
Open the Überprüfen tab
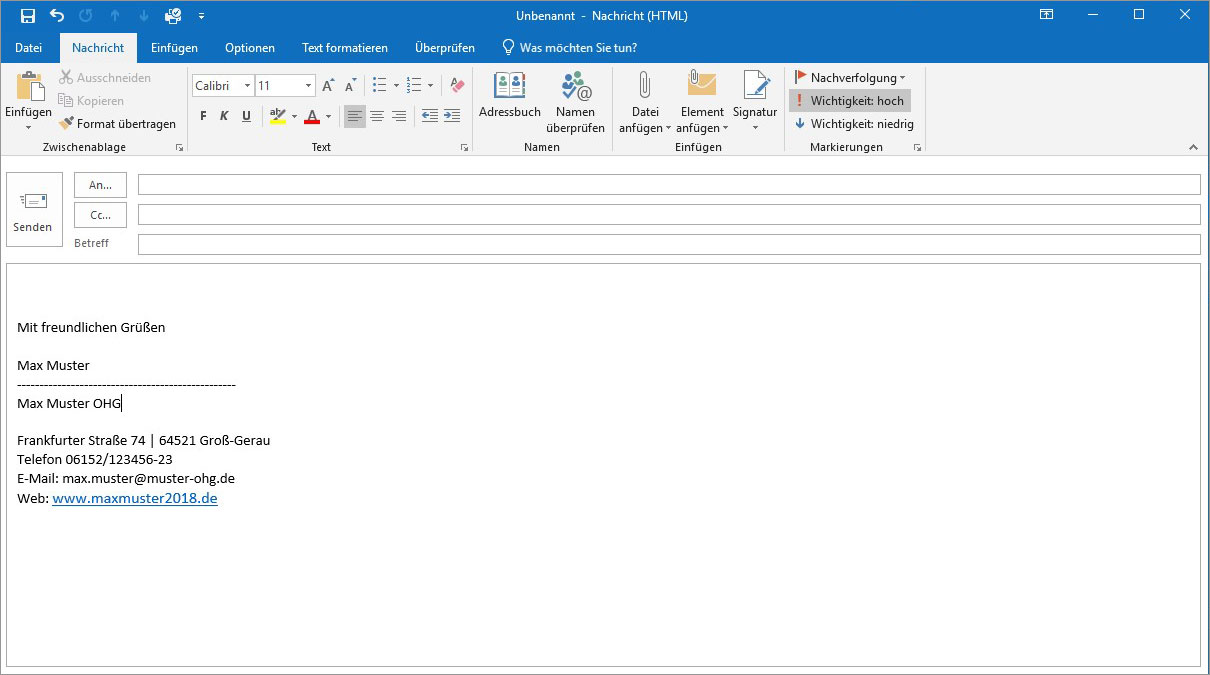click(445, 47)
